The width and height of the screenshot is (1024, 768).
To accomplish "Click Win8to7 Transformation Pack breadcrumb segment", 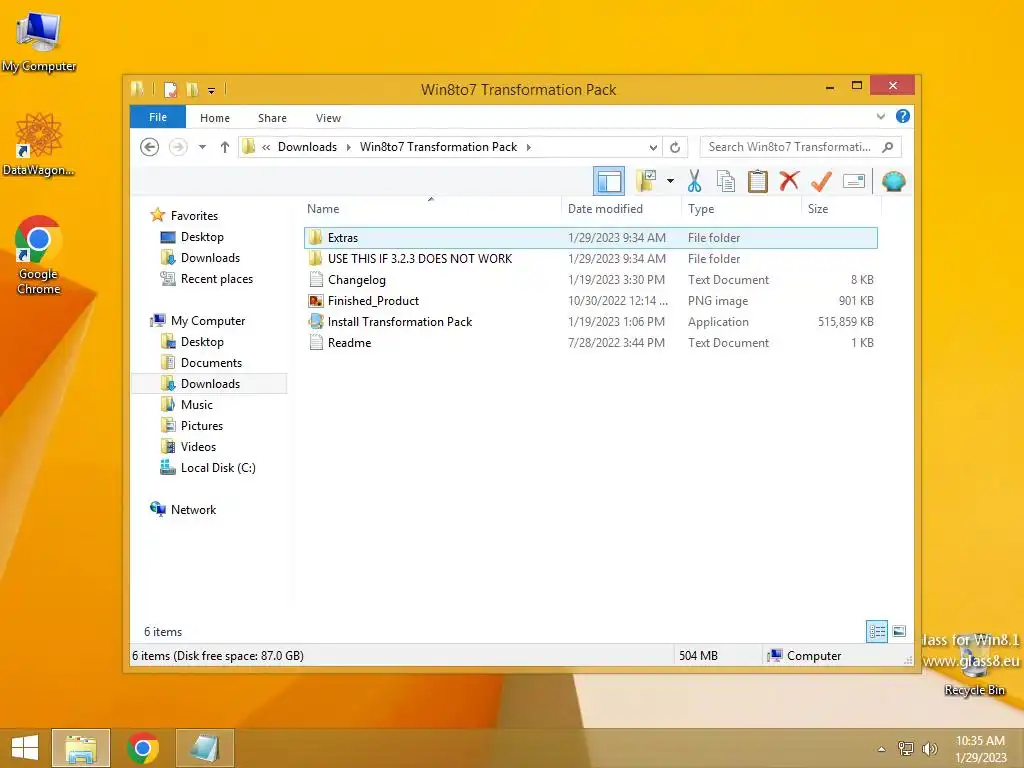I will [438, 147].
